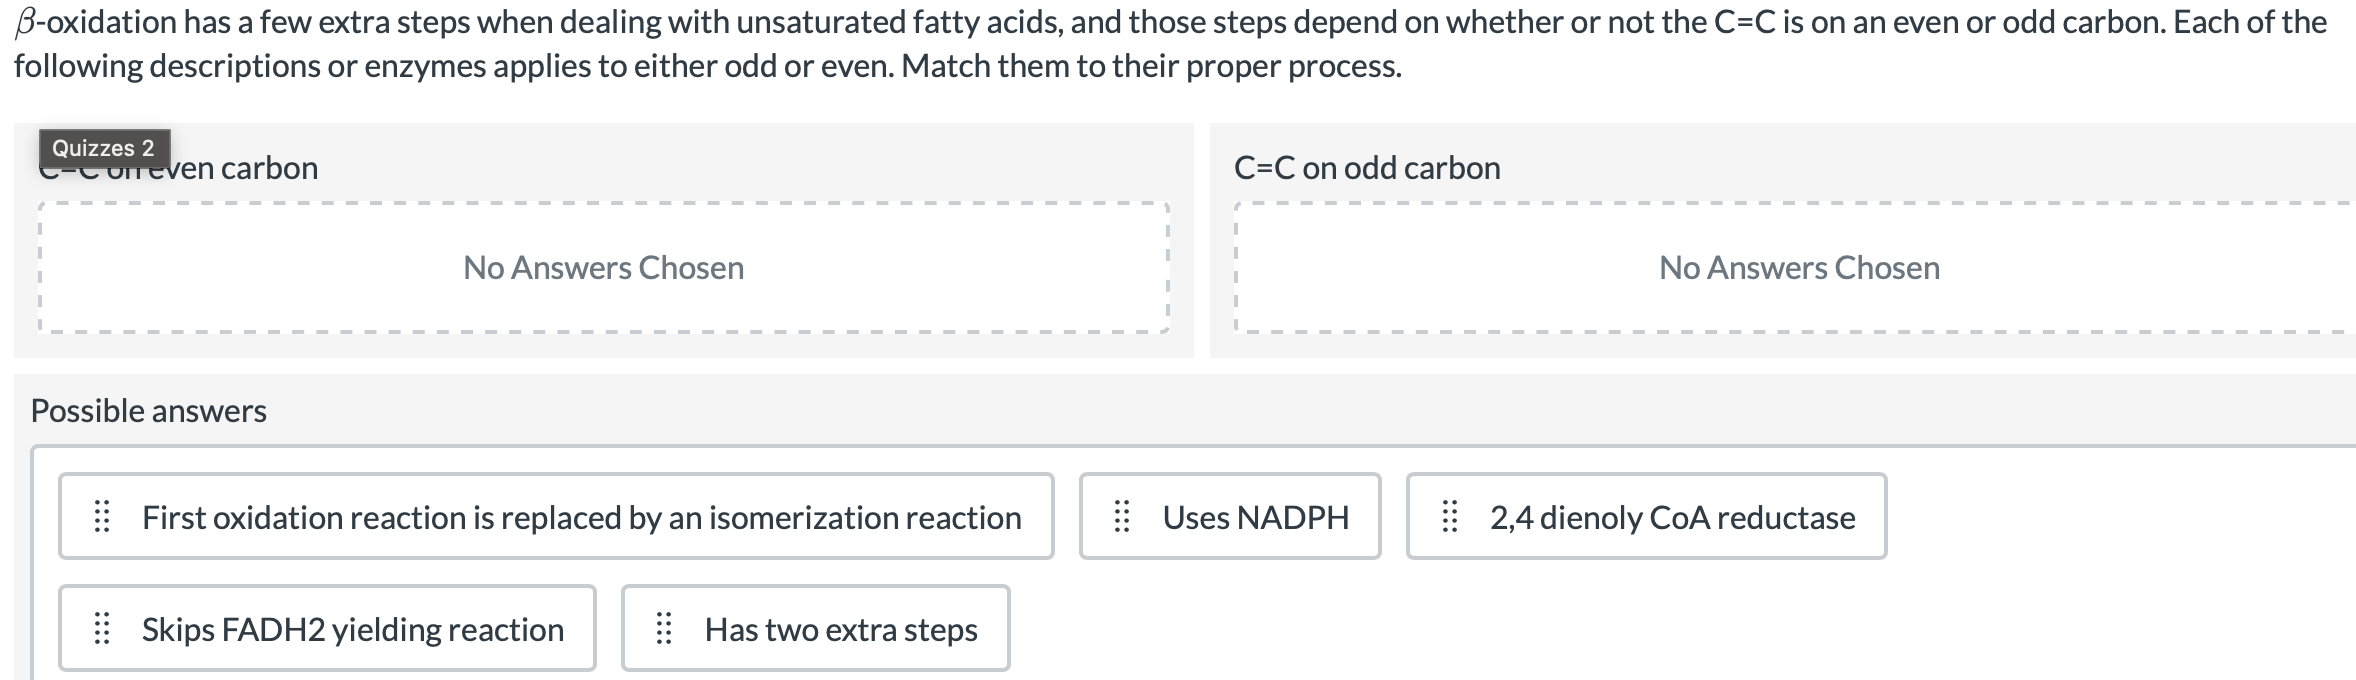Click the dashed border of the even carbon zone
This screenshot has width=2356, height=680.
click(x=603, y=203)
